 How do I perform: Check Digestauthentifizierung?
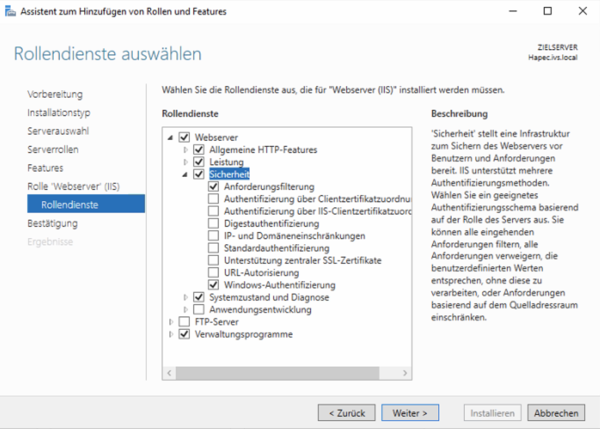pyautogui.click(x=214, y=223)
